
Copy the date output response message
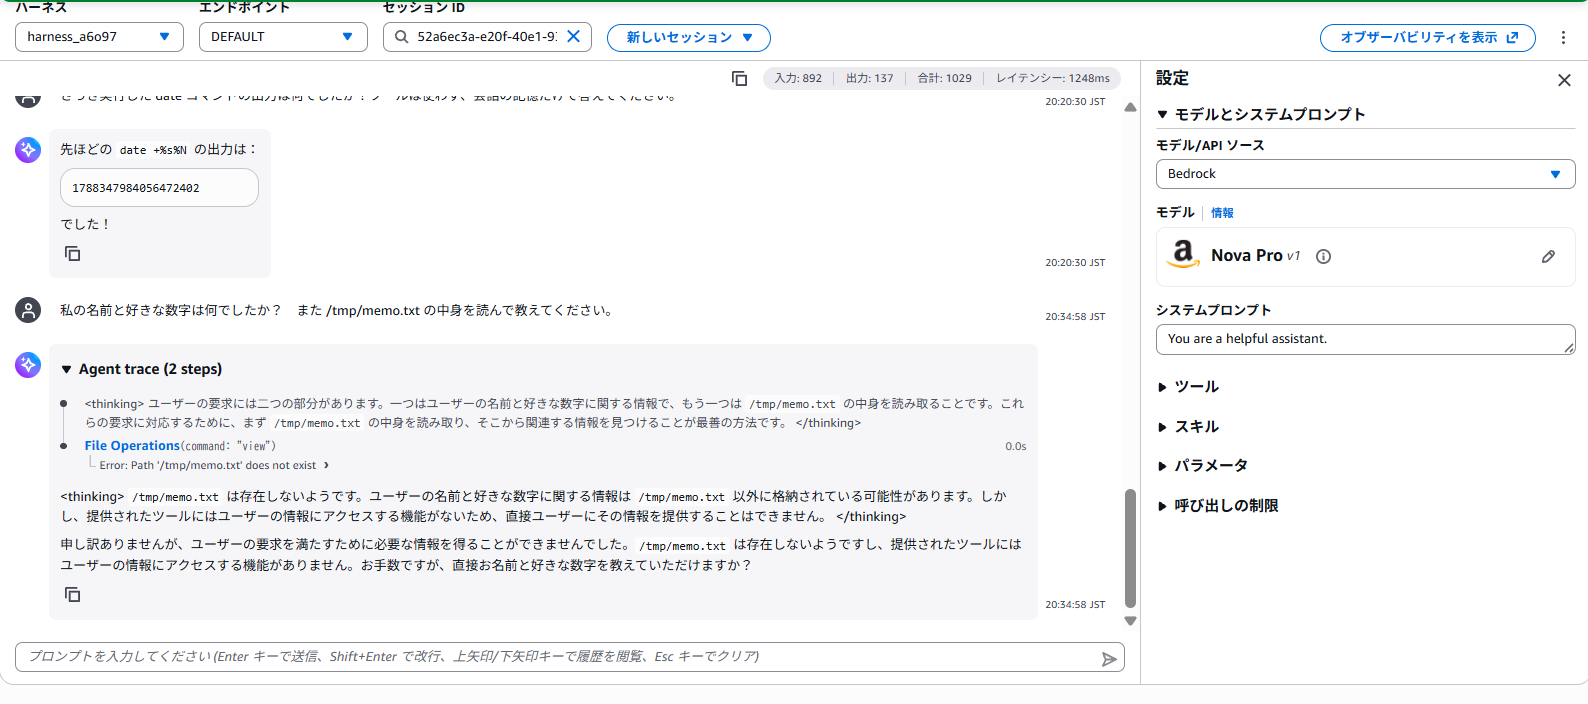click(x=73, y=254)
